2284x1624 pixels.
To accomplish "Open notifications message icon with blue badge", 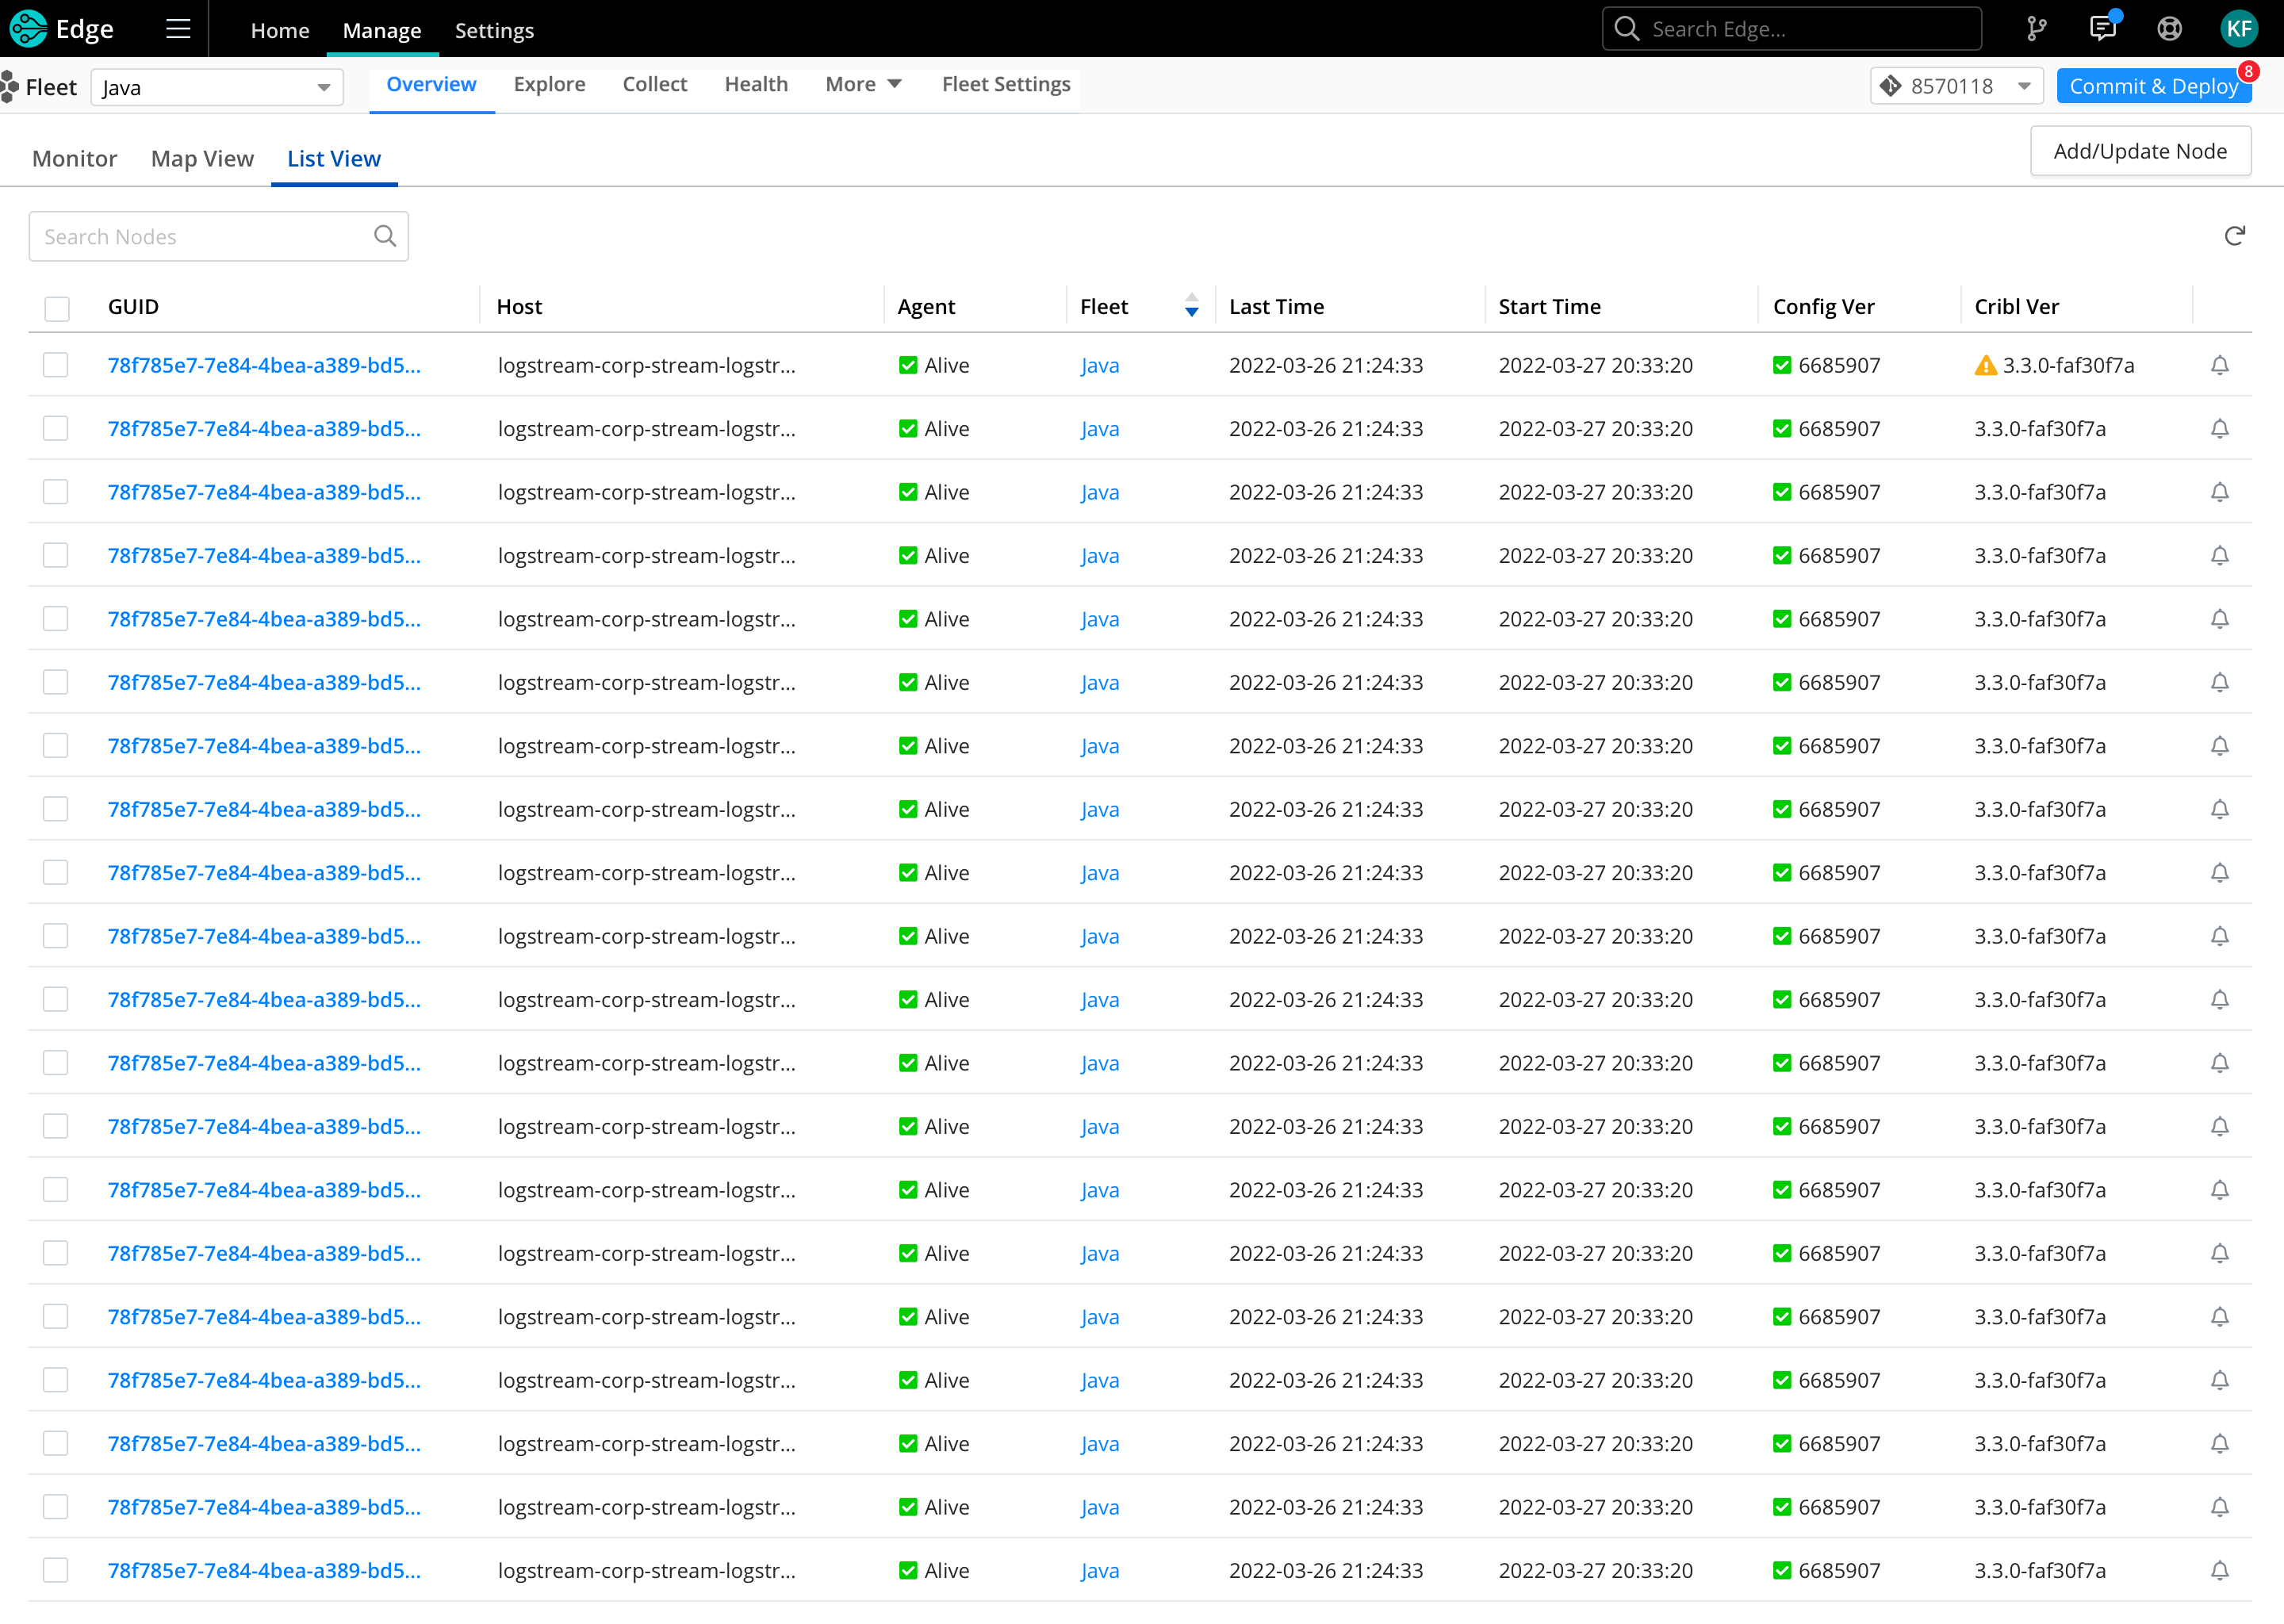I will click(2103, 28).
